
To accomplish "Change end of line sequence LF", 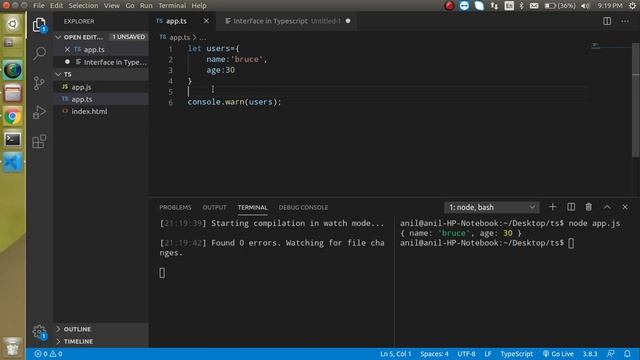I will coord(488,354).
